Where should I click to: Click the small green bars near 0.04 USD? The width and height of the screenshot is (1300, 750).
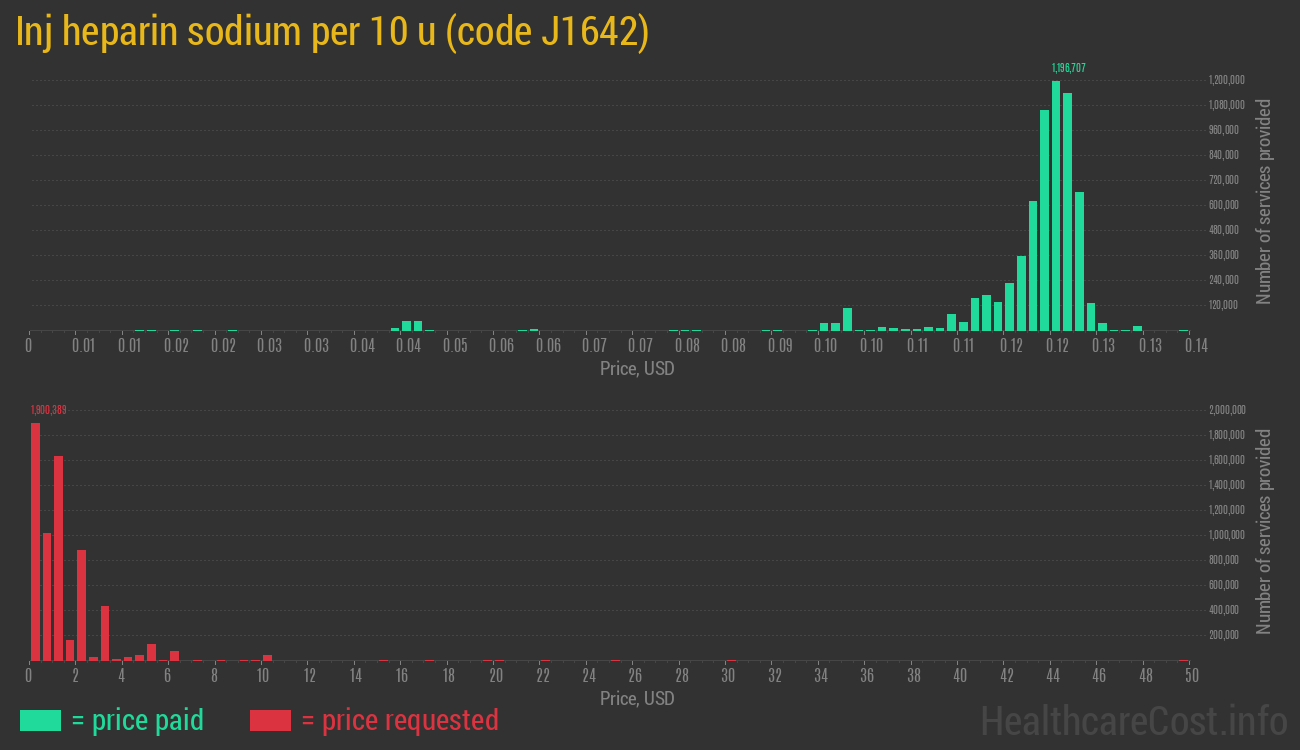click(410, 325)
